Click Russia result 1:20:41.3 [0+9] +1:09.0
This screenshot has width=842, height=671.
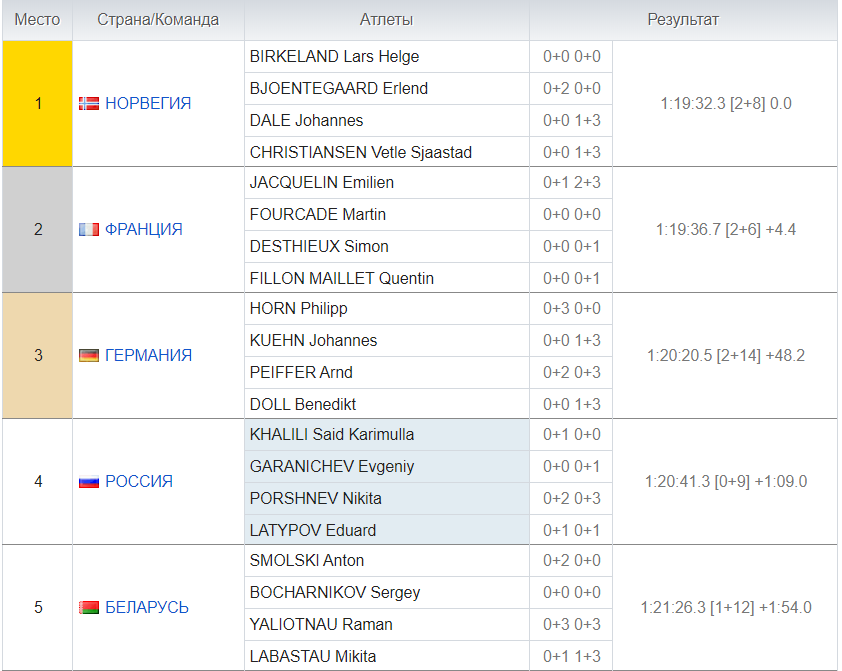click(x=726, y=482)
